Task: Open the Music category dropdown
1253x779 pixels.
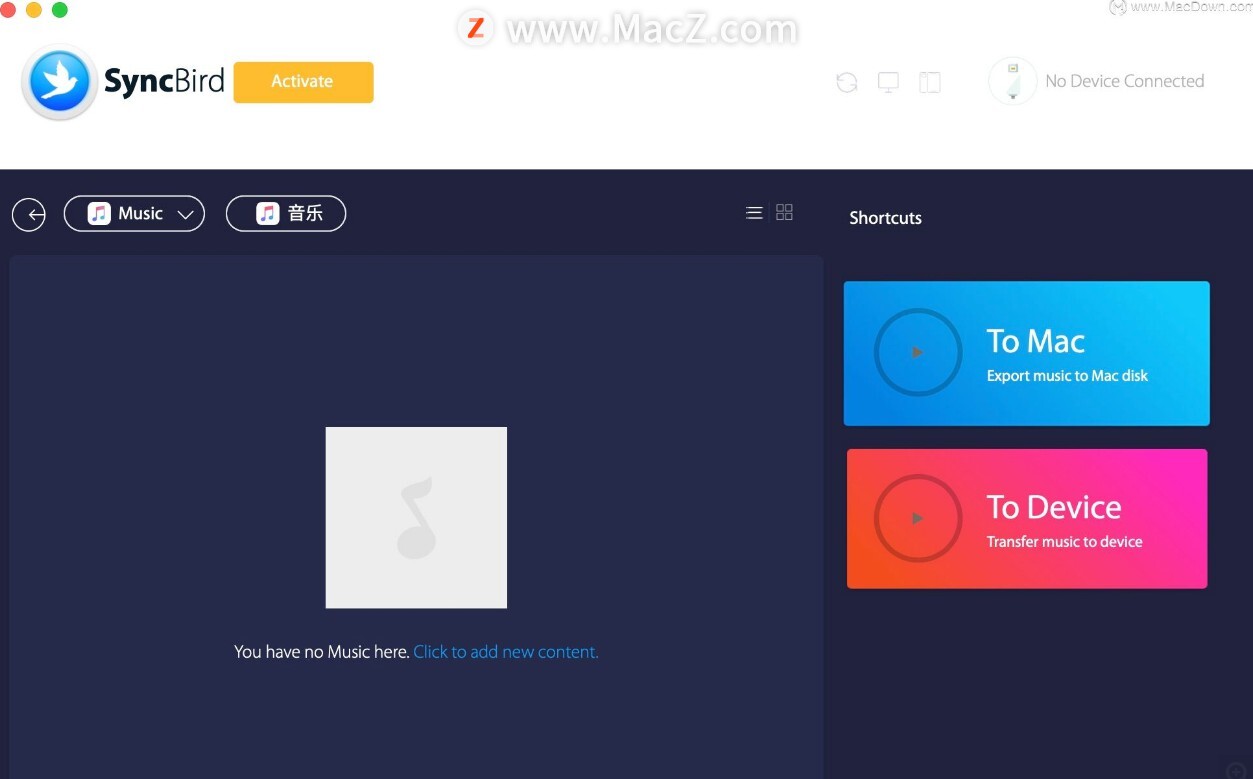Action: [134, 213]
